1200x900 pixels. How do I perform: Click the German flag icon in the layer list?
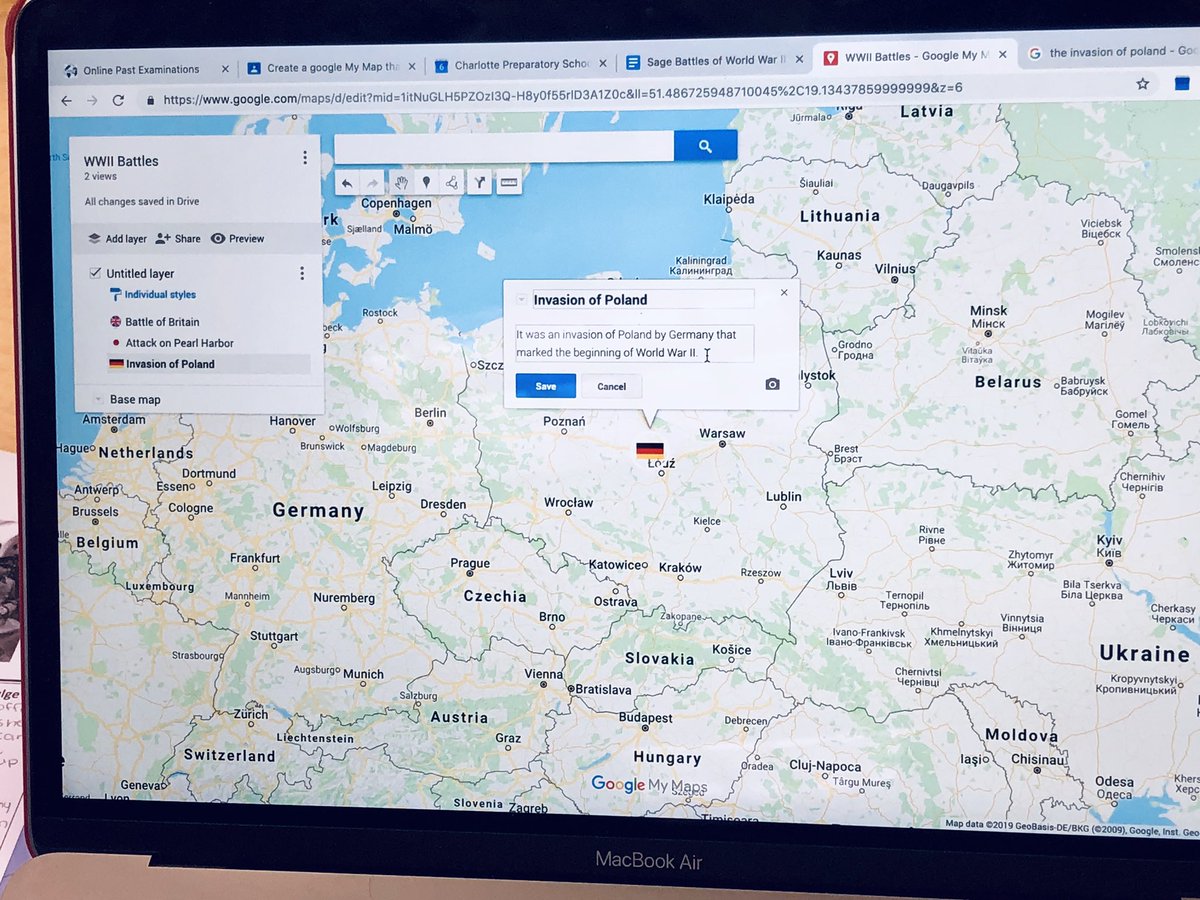point(116,364)
